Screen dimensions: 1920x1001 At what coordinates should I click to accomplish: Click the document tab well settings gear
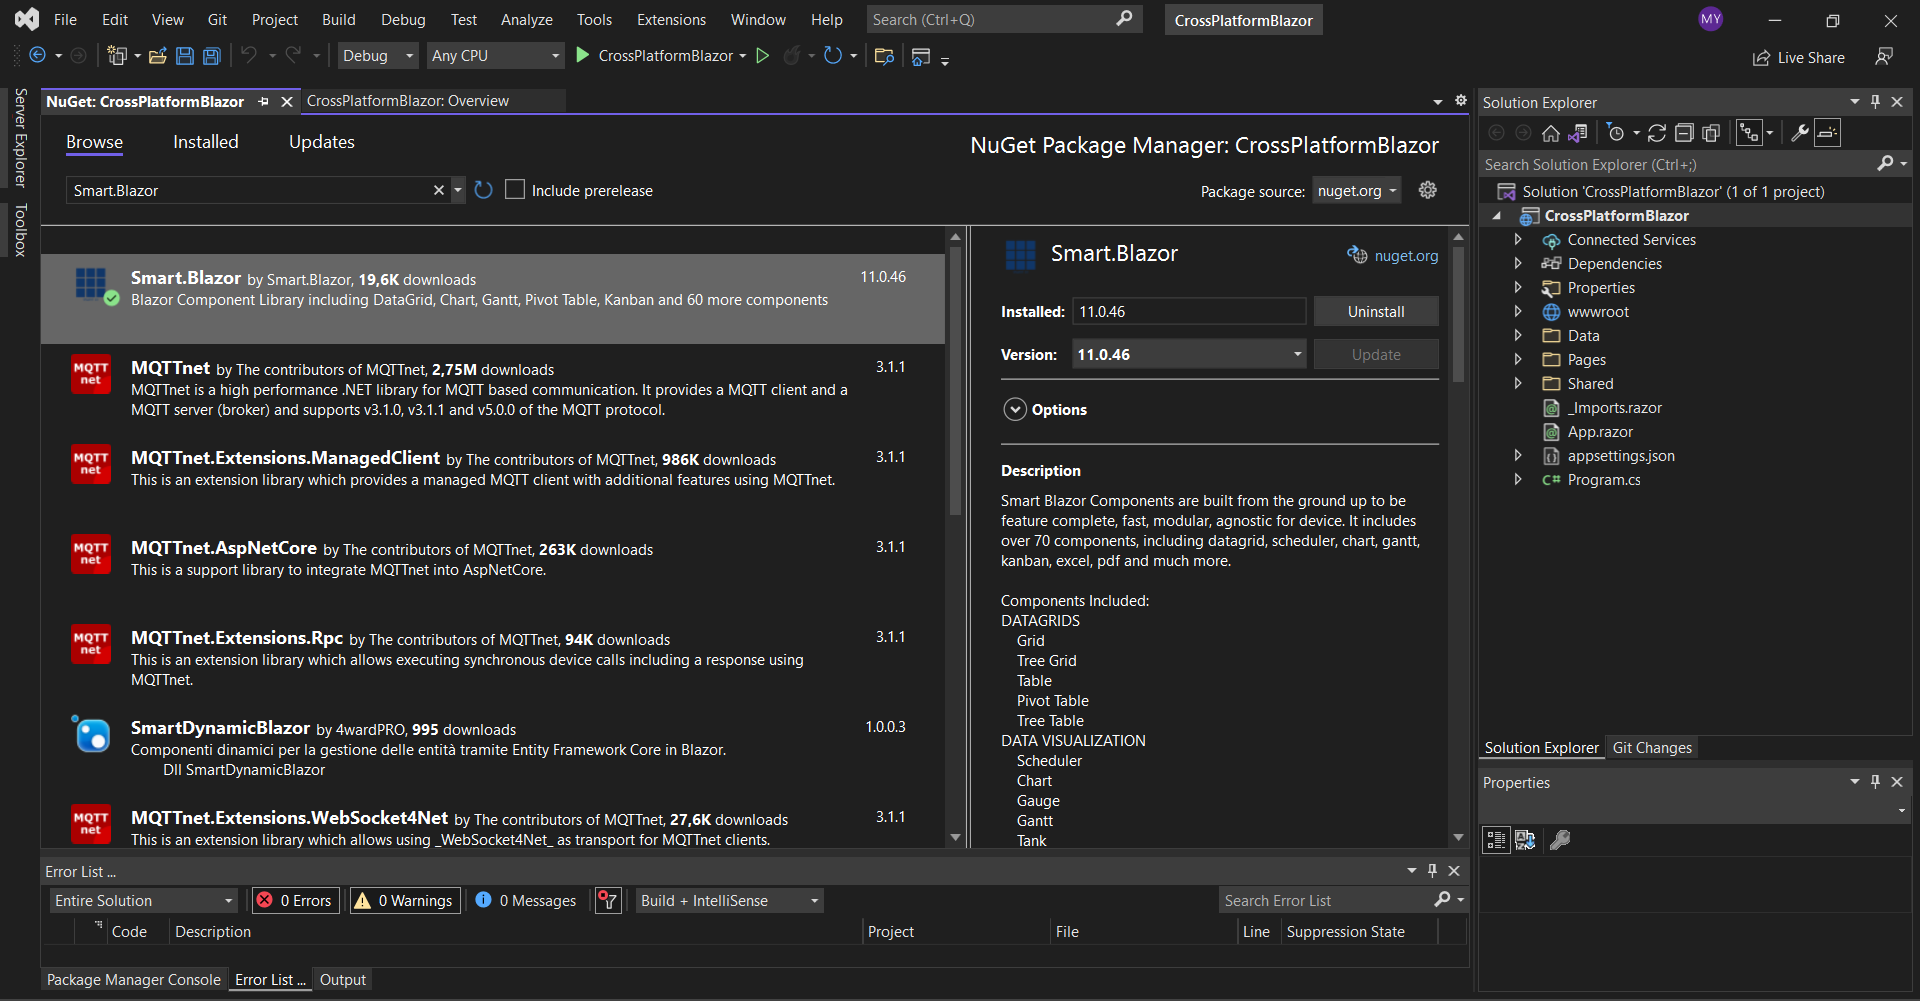click(x=1461, y=101)
